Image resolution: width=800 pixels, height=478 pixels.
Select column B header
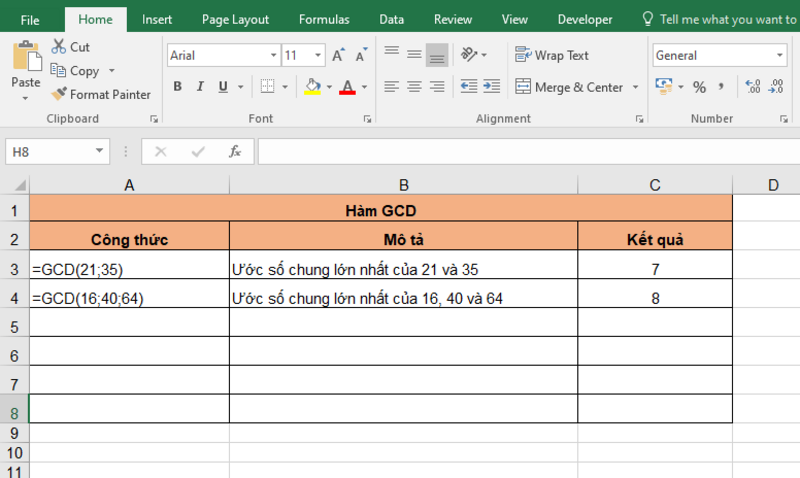coord(404,185)
